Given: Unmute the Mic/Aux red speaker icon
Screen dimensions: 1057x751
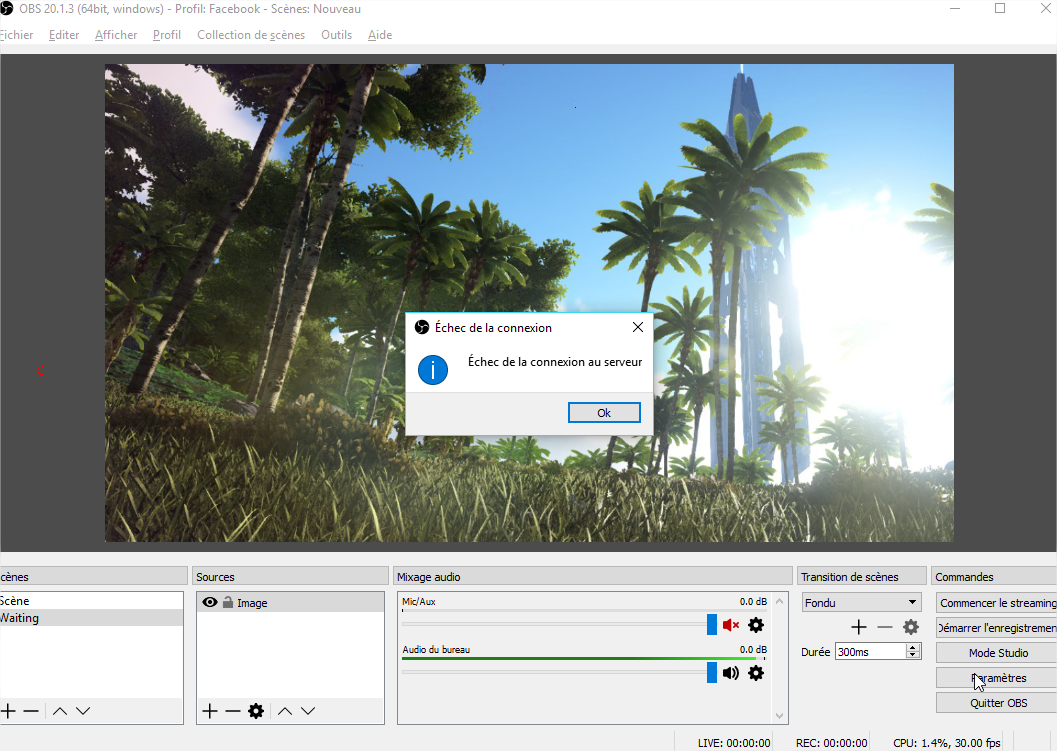Looking at the screenshot, I should point(731,625).
